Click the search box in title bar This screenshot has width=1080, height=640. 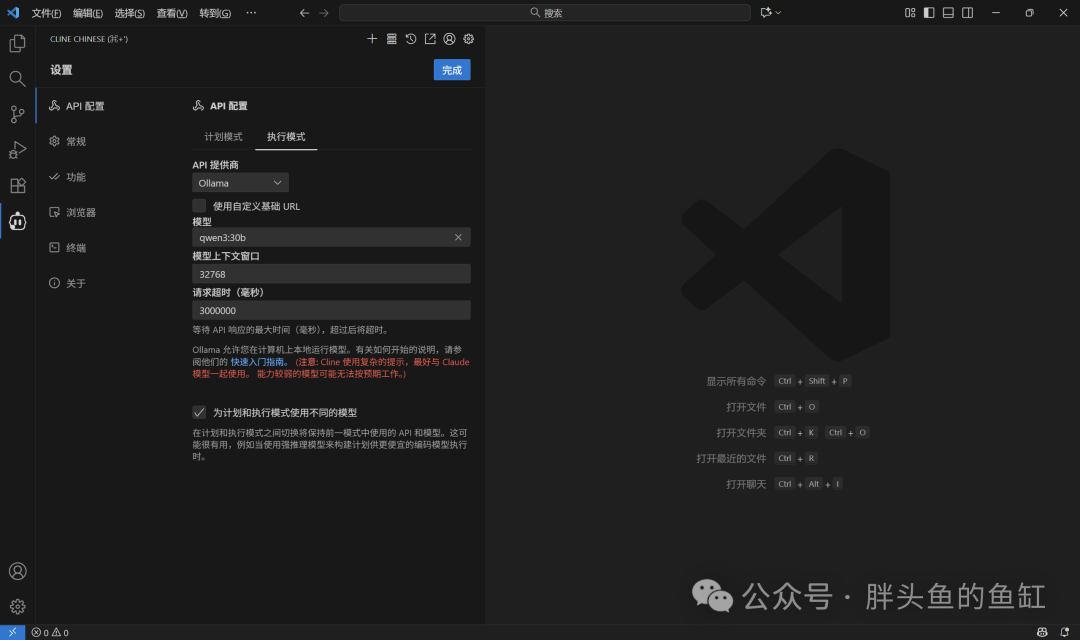(x=545, y=12)
